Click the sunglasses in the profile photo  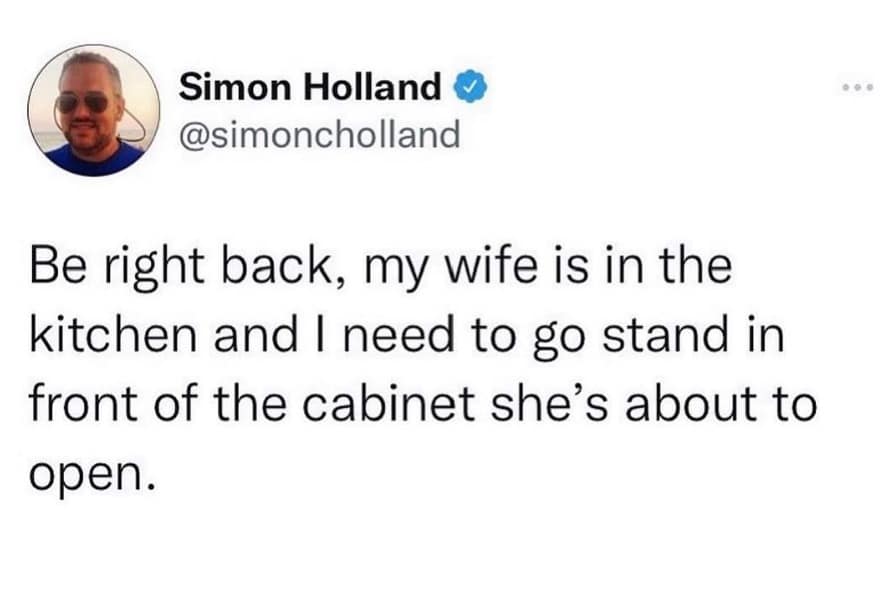(x=83, y=101)
